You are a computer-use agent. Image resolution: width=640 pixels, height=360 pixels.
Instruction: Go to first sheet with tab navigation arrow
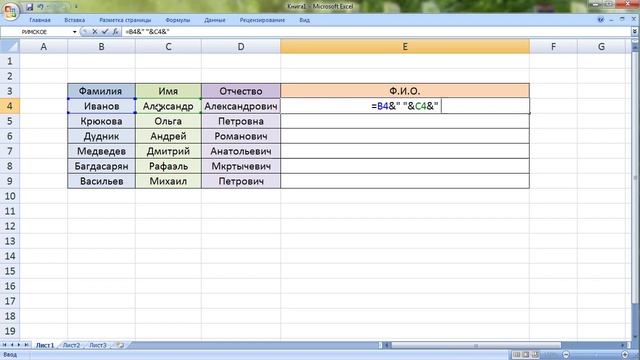click(4, 345)
